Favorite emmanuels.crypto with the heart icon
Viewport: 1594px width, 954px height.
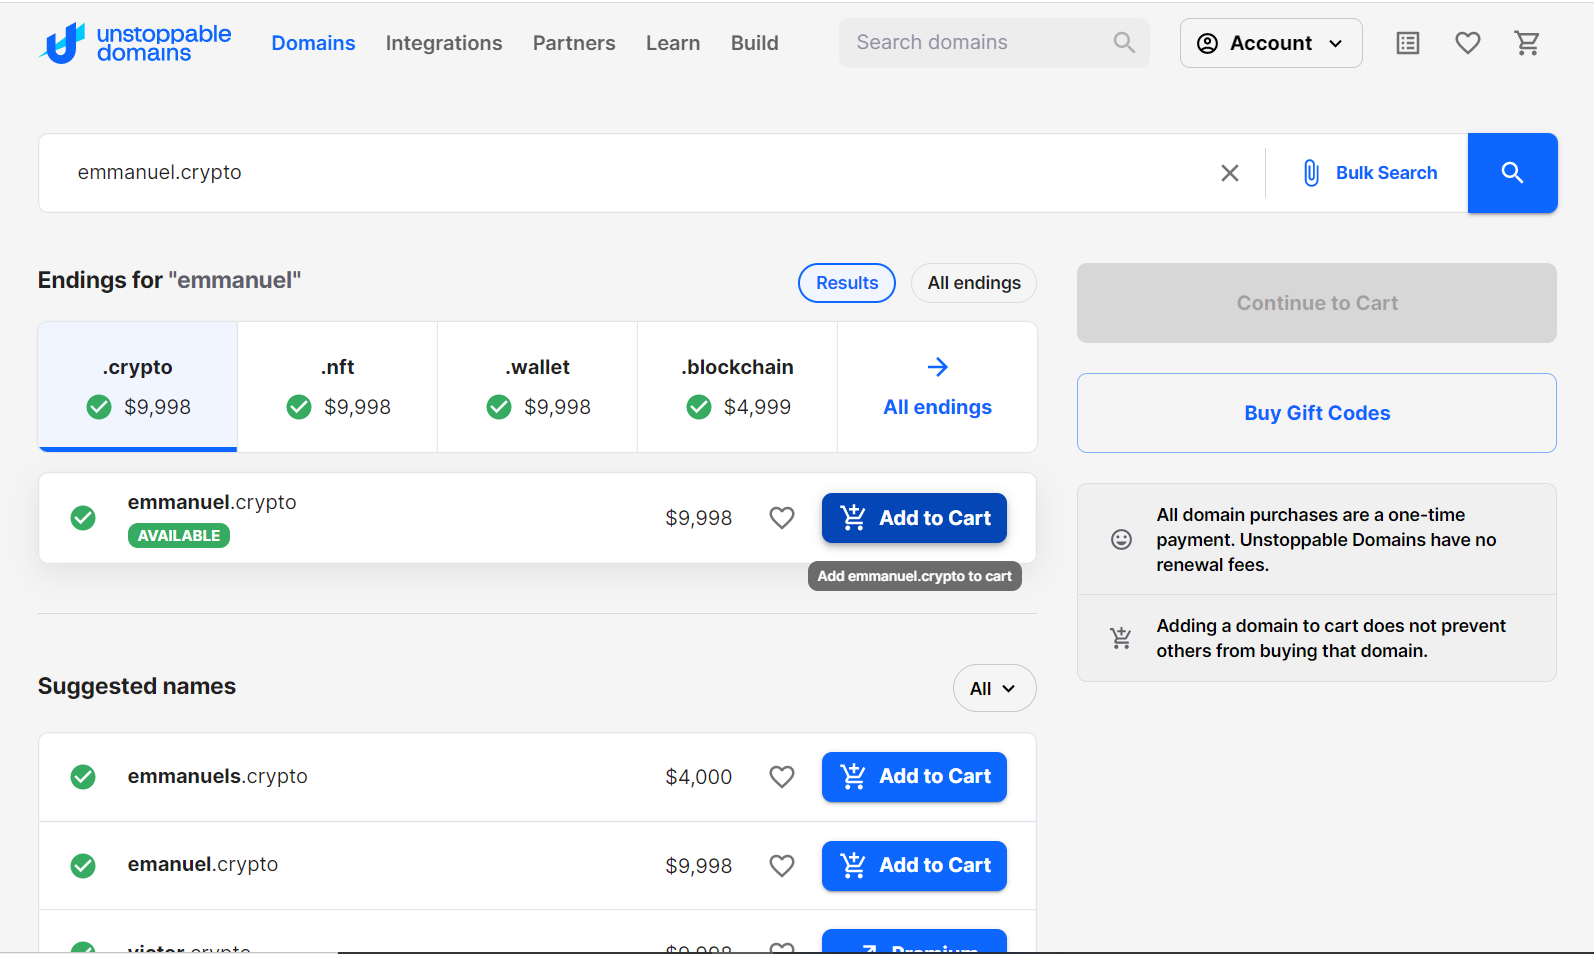[782, 777]
